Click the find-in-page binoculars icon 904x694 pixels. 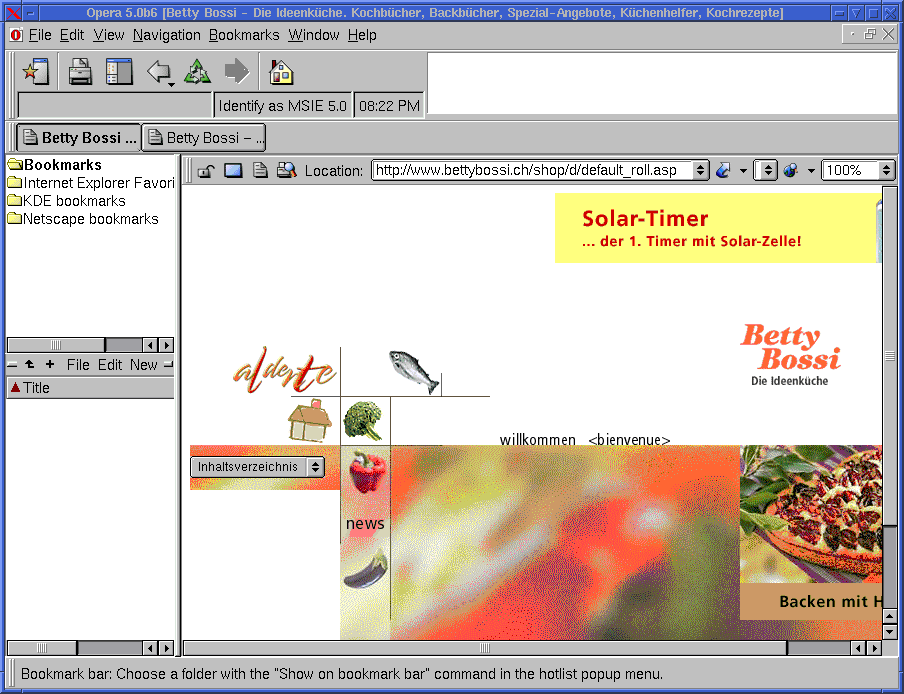(x=286, y=170)
